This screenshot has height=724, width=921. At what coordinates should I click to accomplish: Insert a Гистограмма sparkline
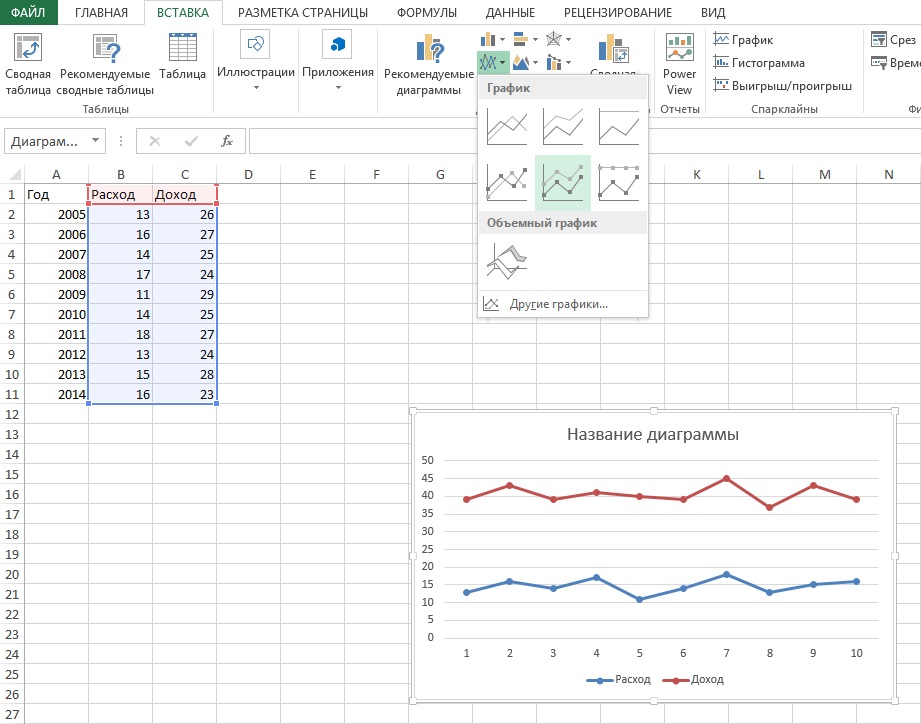tap(759, 62)
